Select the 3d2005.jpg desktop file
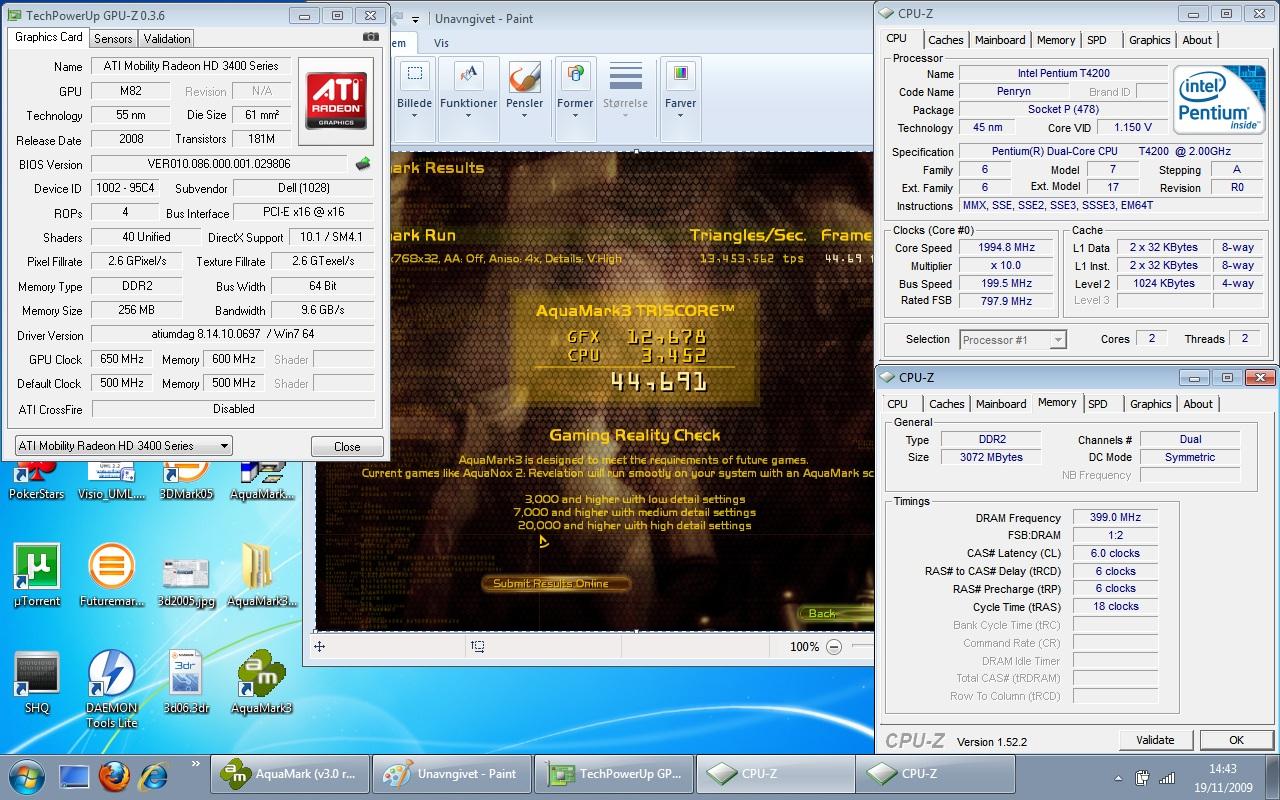Viewport: 1280px width, 800px height. [x=186, y=580]
